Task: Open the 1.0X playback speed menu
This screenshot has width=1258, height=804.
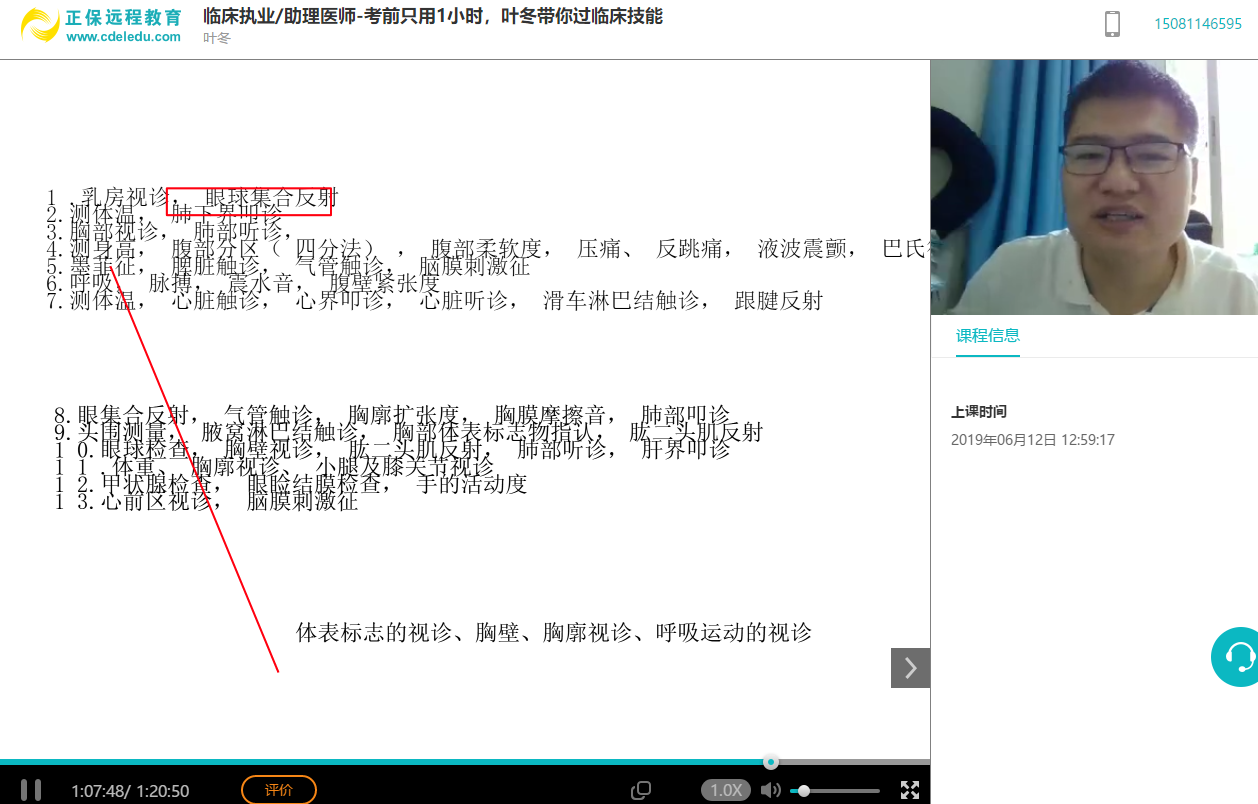Action: point(725,790)
